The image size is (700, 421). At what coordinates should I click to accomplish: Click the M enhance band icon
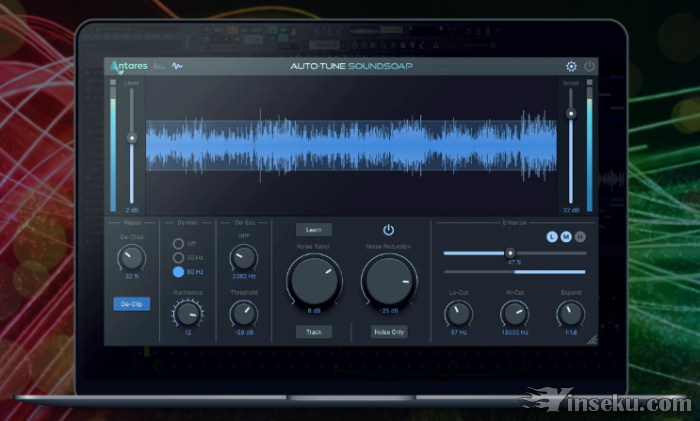click(x=565, y=236)
